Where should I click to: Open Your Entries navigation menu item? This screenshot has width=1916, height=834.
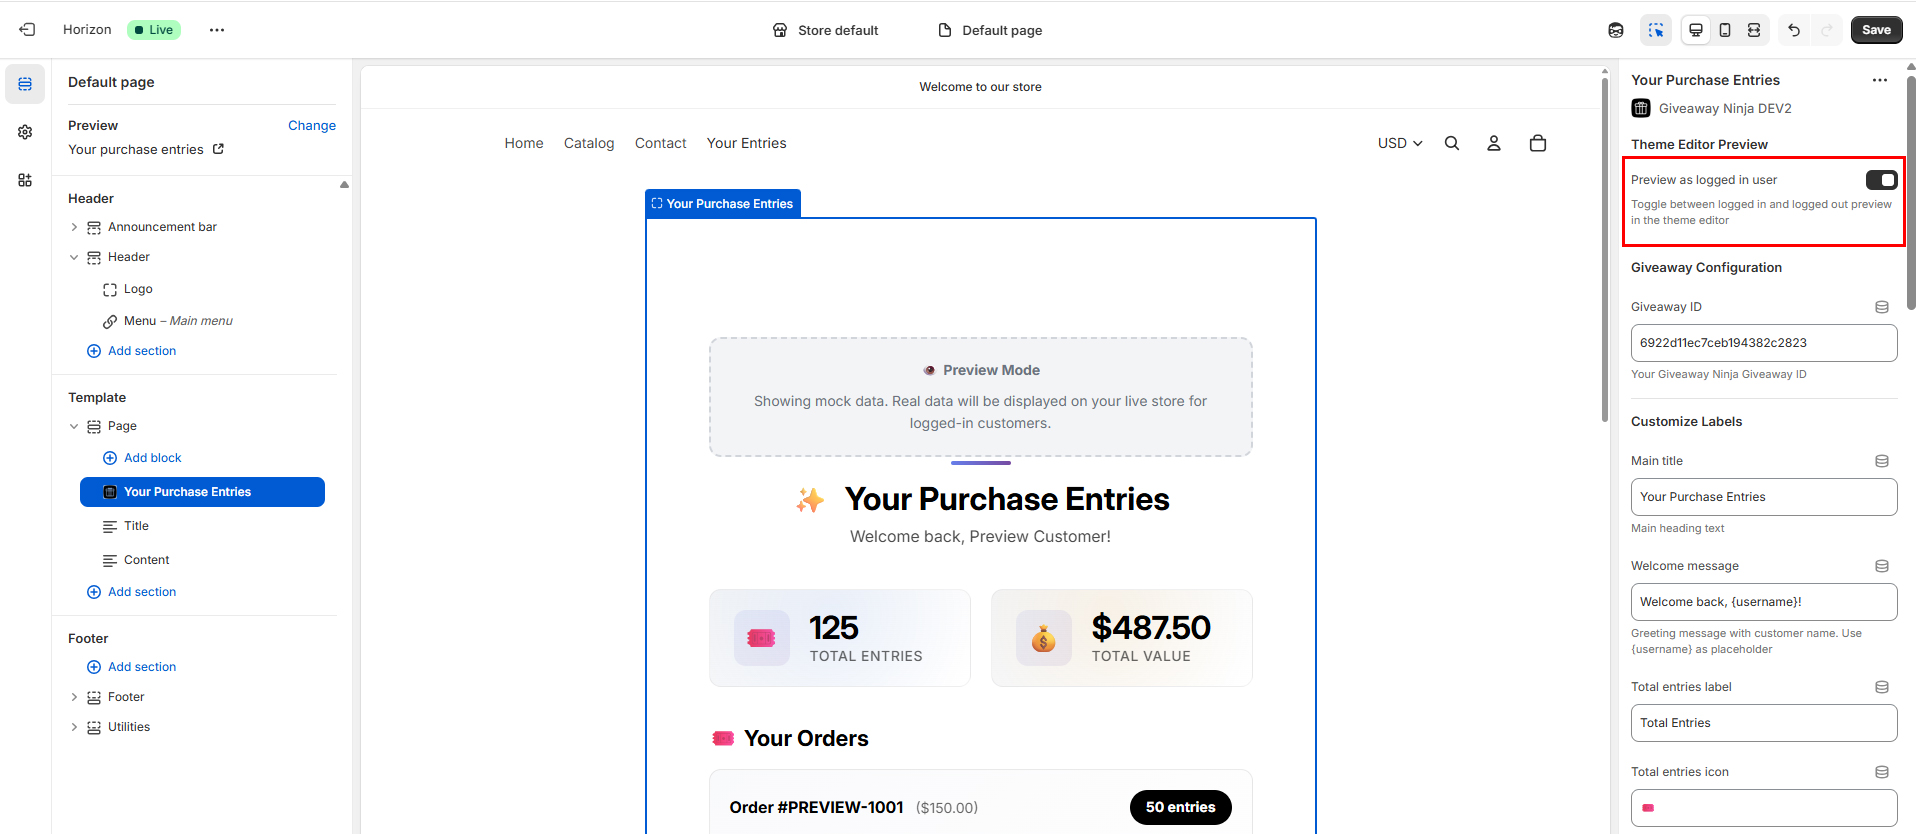pyautogui.click(x=746, y=143)
